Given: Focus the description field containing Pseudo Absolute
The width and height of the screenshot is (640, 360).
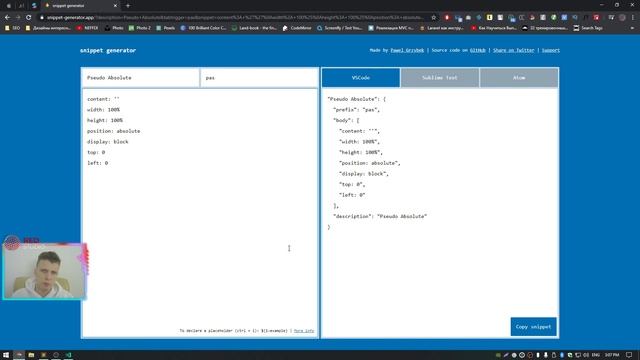Looking at the screenshot, I should tap(140, 78).
